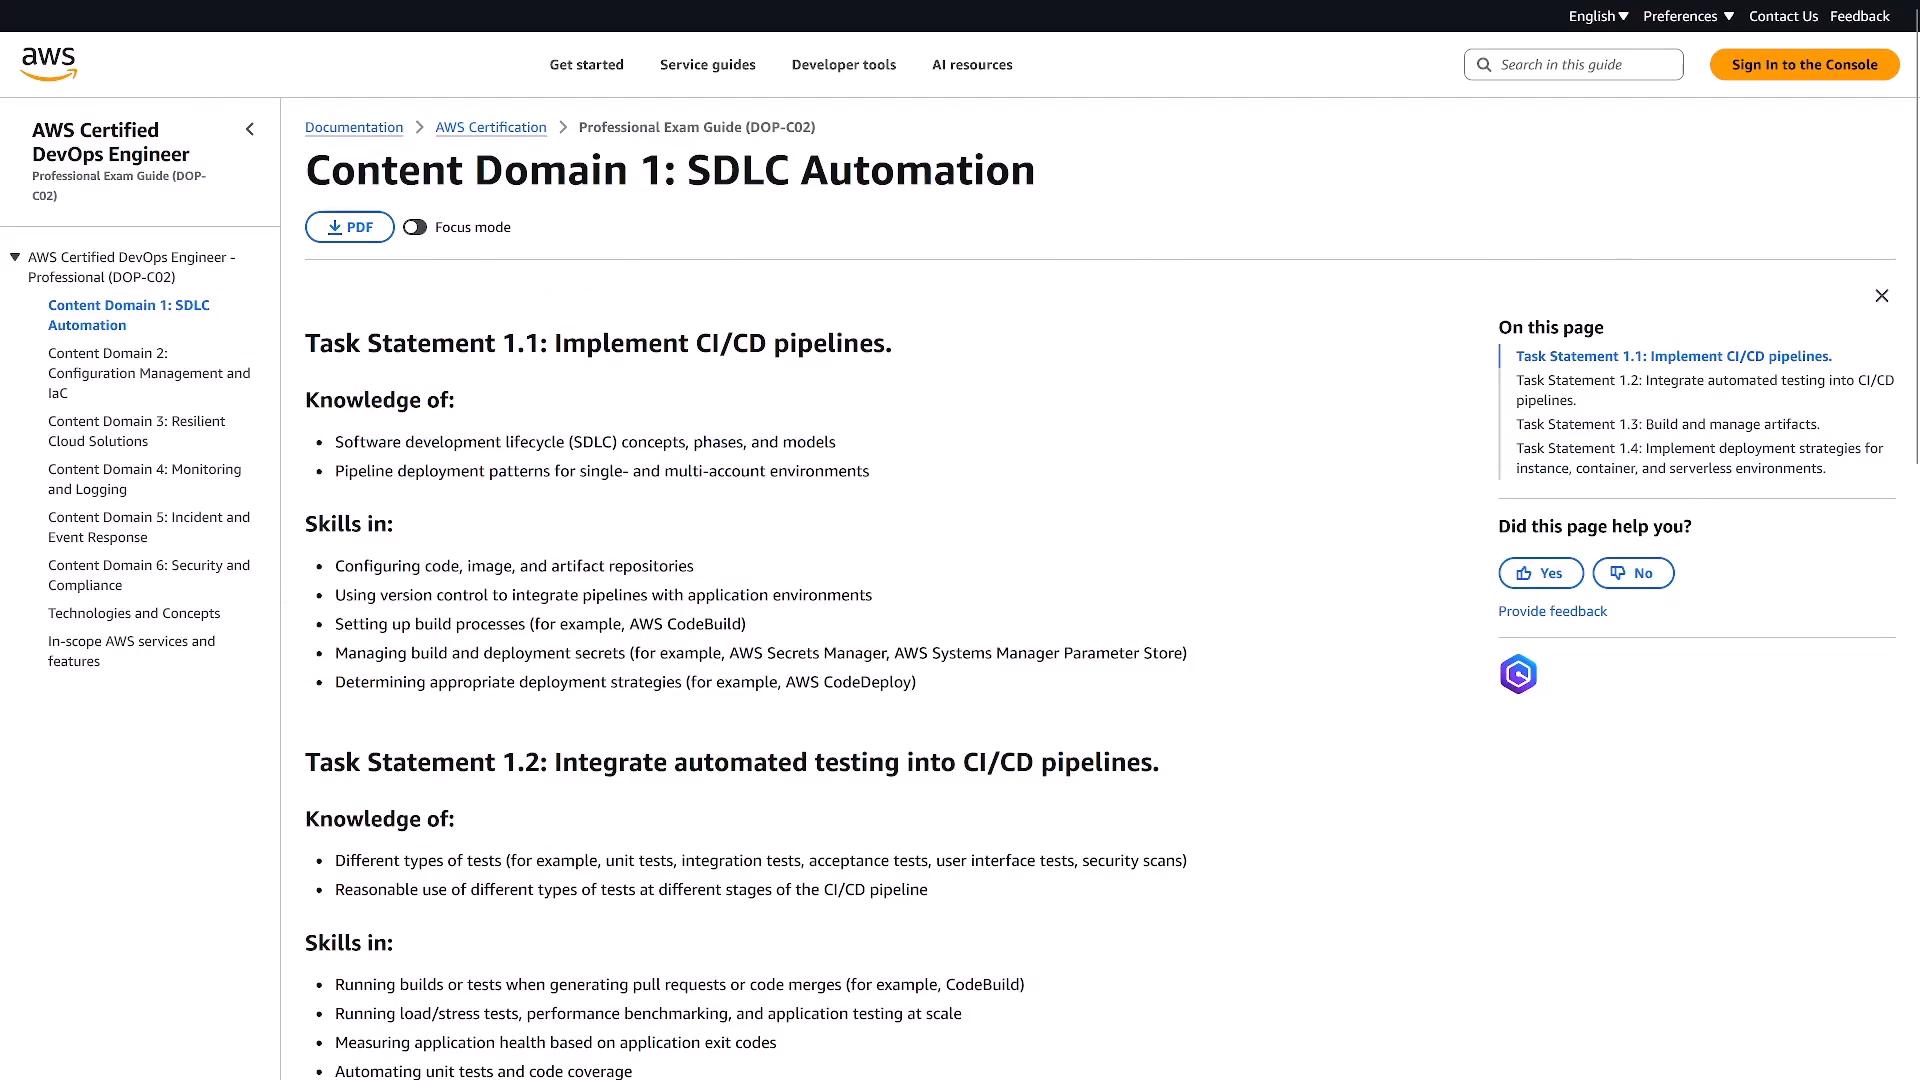This screenshot has width=1920, height=1080.
Task: Open Technologies and Concepts page
Action: [x=134, y=613]
